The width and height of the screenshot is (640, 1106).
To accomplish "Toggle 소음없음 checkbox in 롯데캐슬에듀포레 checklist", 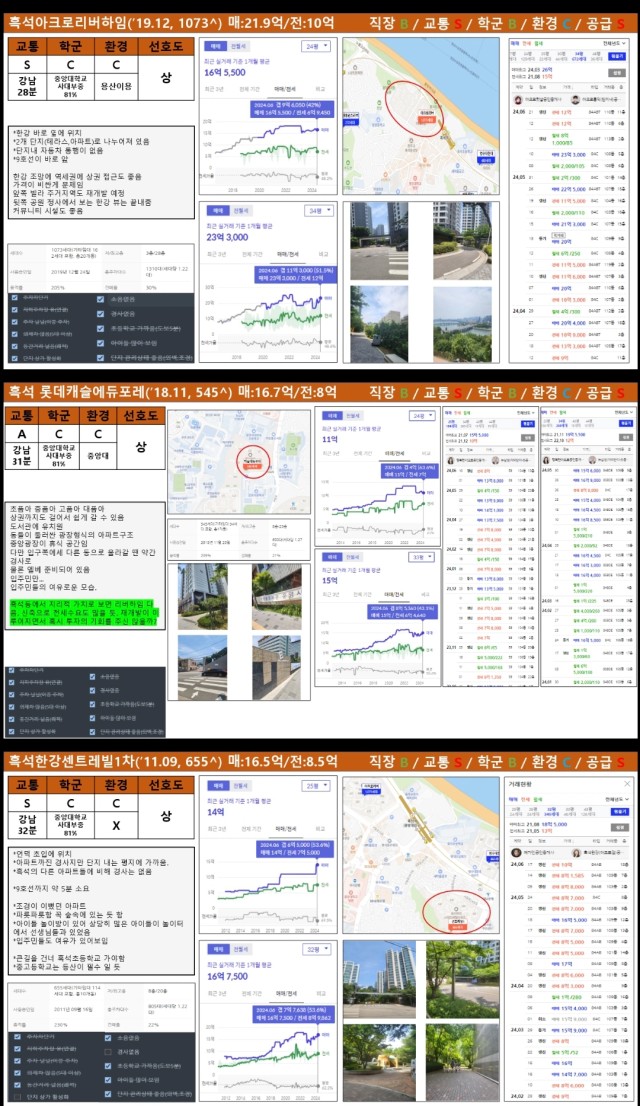I will point(92,676).
